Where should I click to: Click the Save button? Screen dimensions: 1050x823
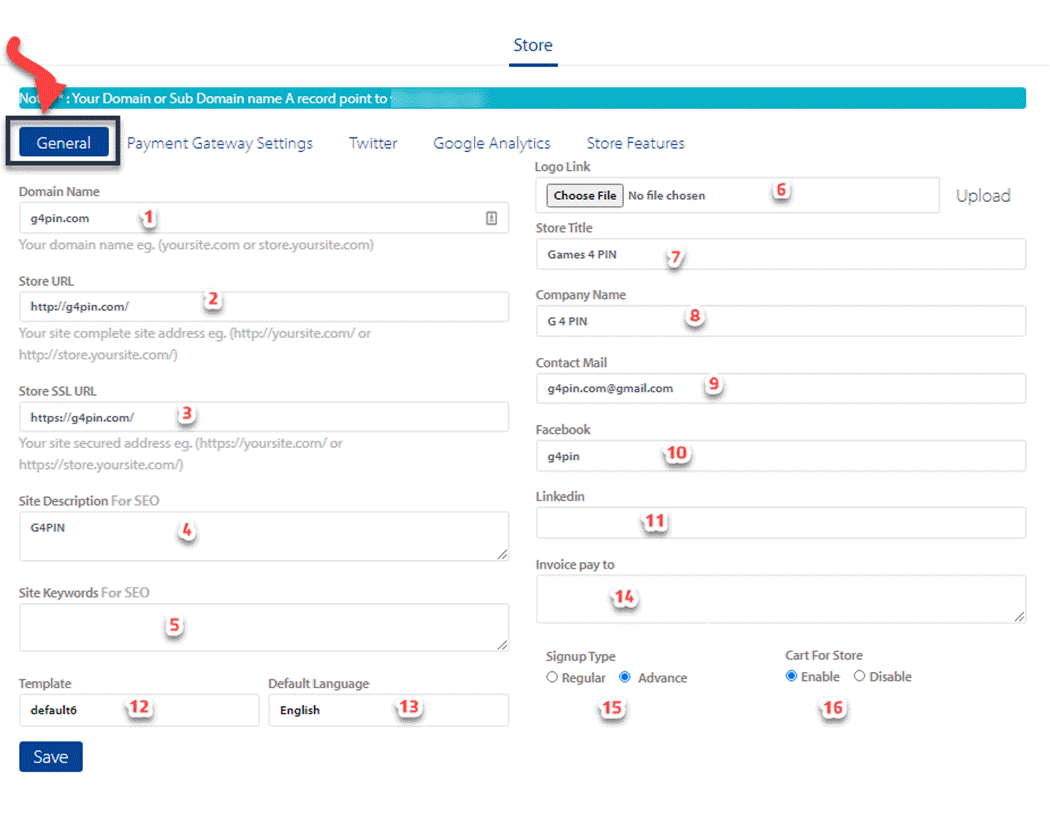(51, 757)
